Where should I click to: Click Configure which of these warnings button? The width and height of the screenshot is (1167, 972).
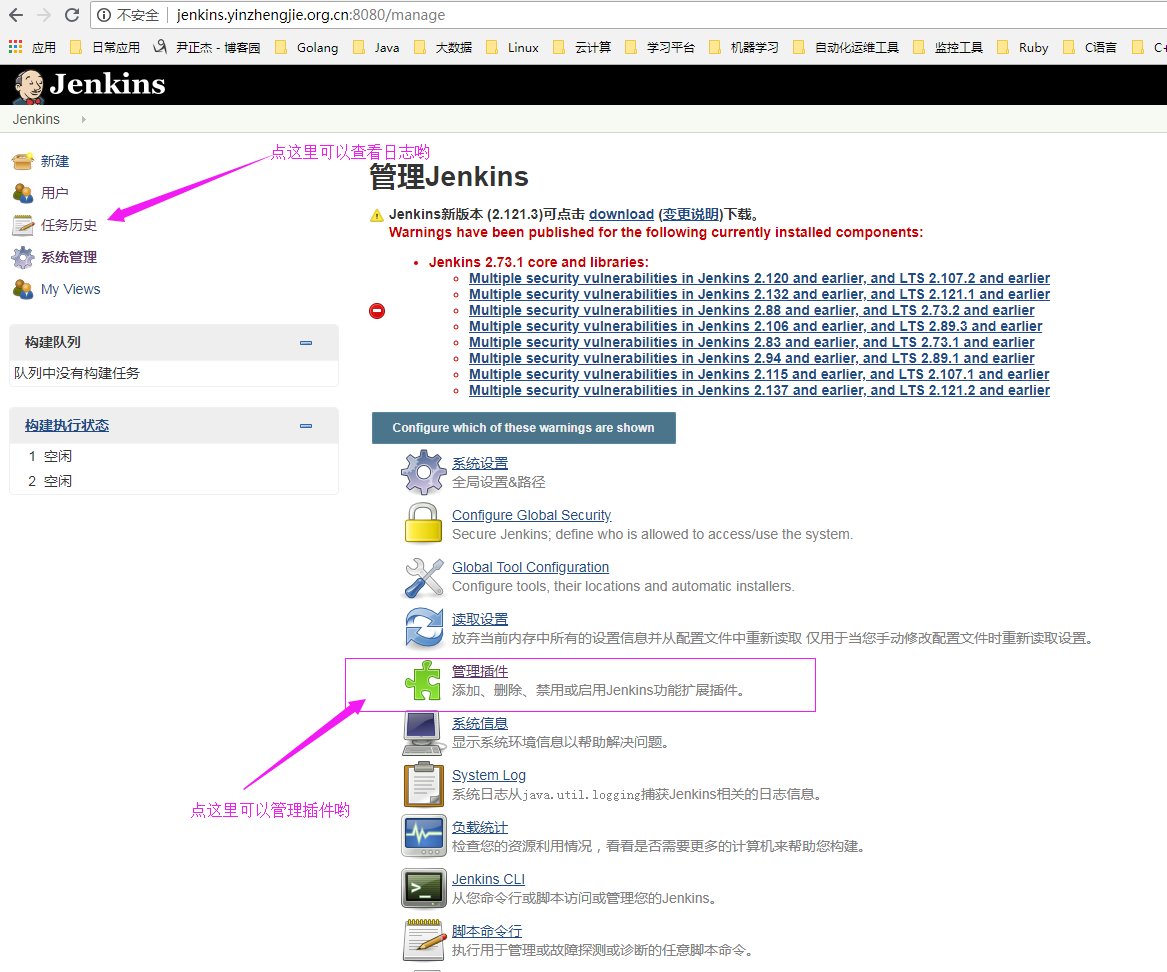pos(523,428)
